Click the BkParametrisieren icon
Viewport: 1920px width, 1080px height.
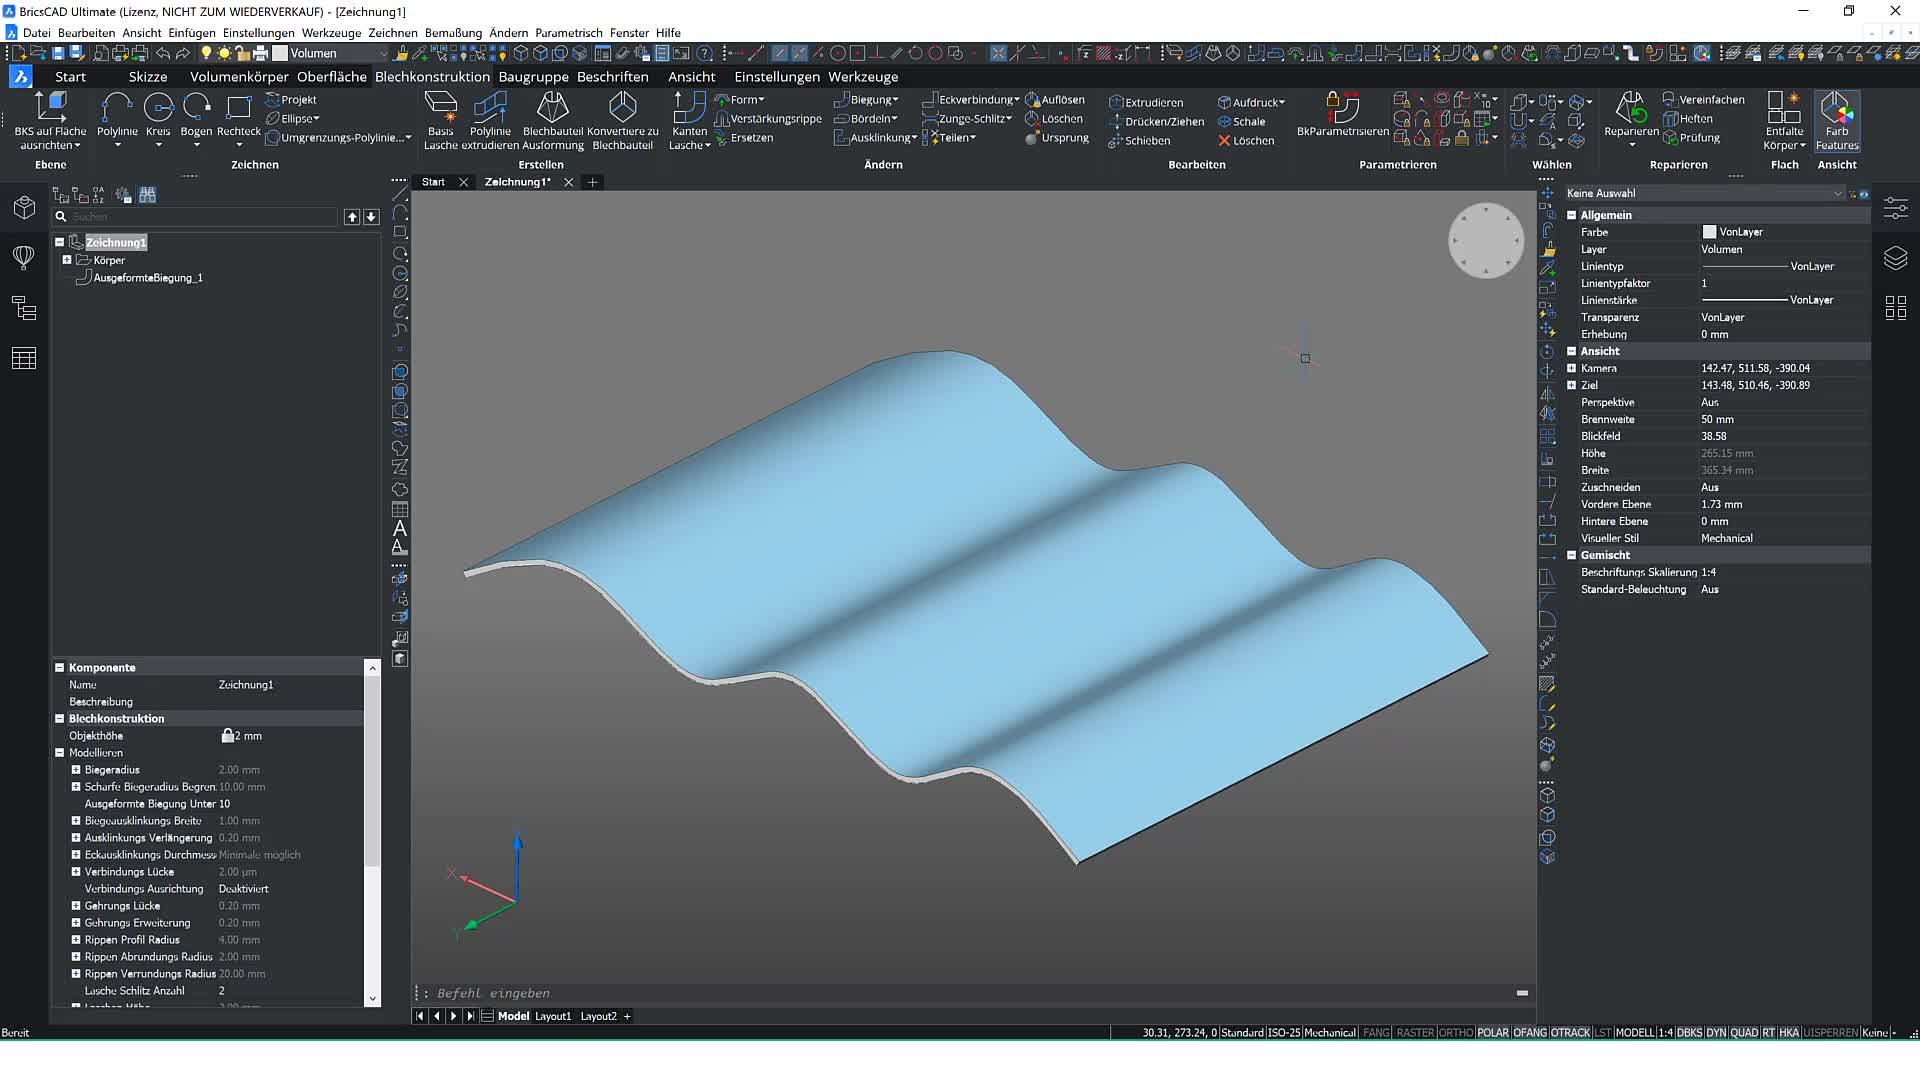click(1342, 114)
